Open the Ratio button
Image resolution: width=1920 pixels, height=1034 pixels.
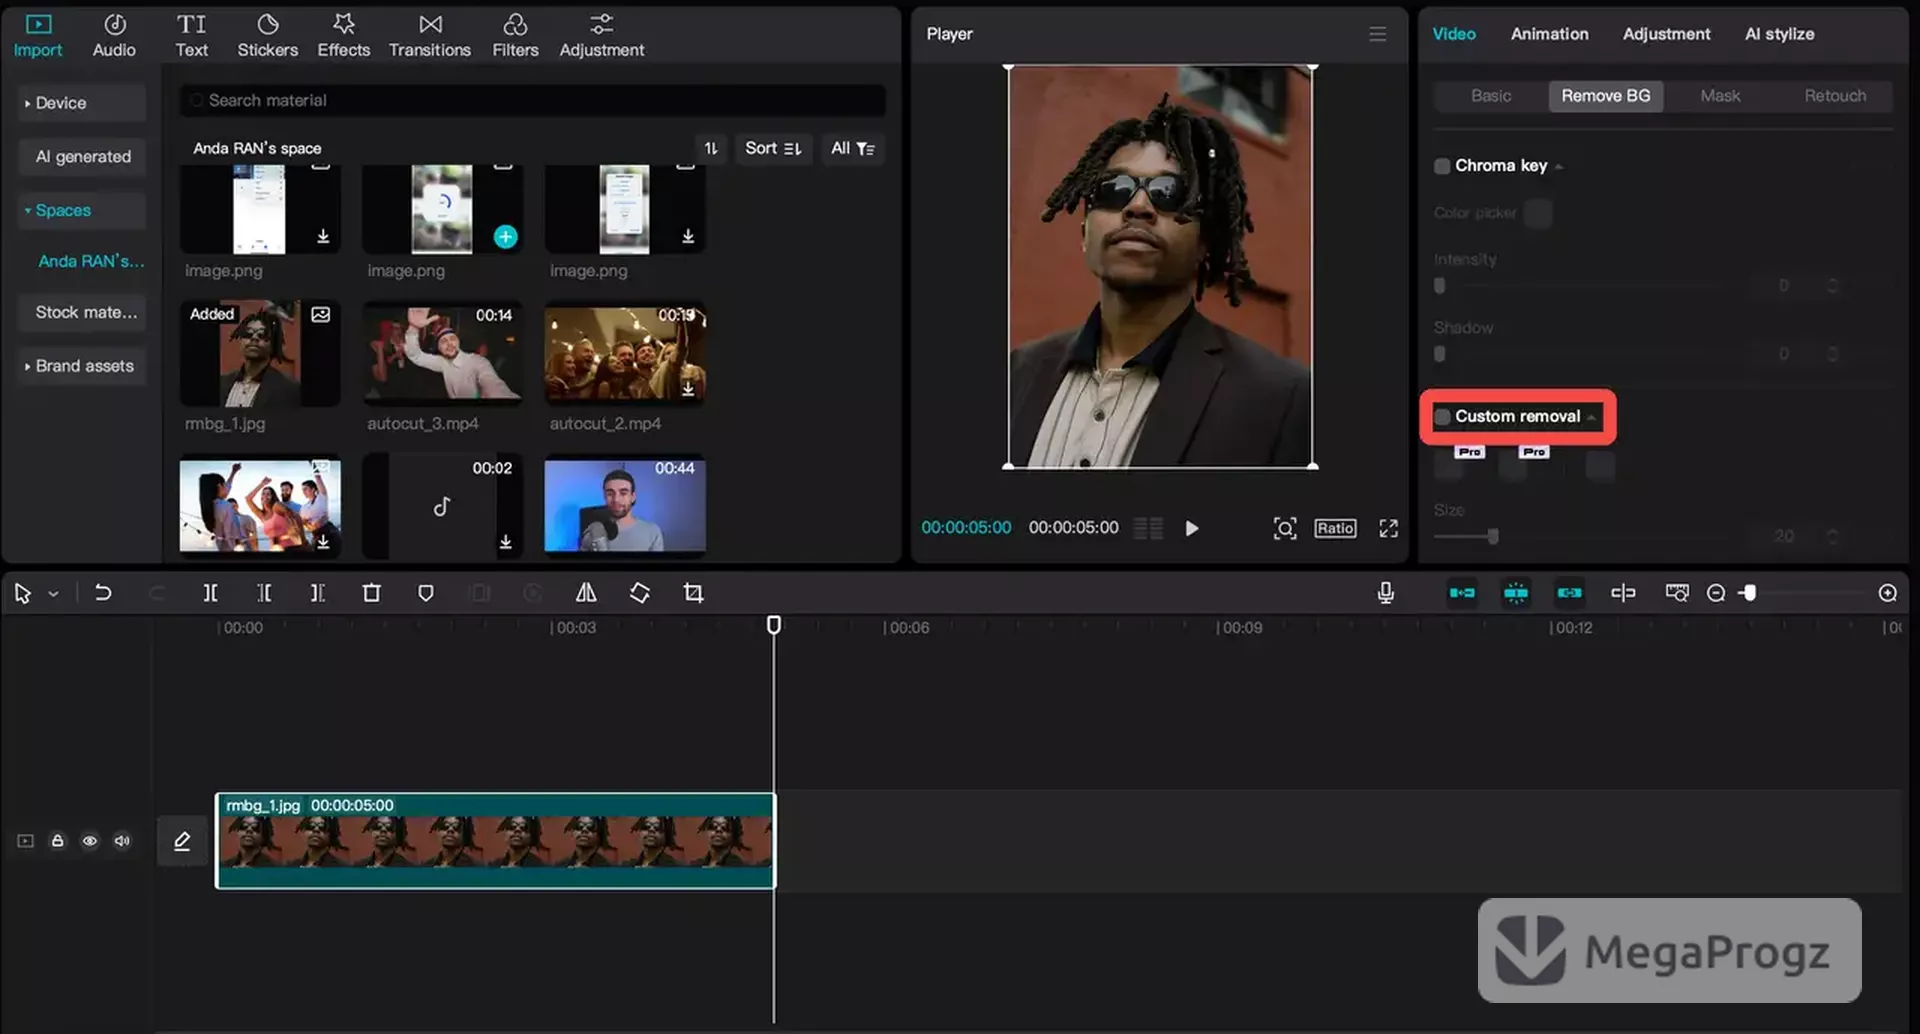point(1335,528)
